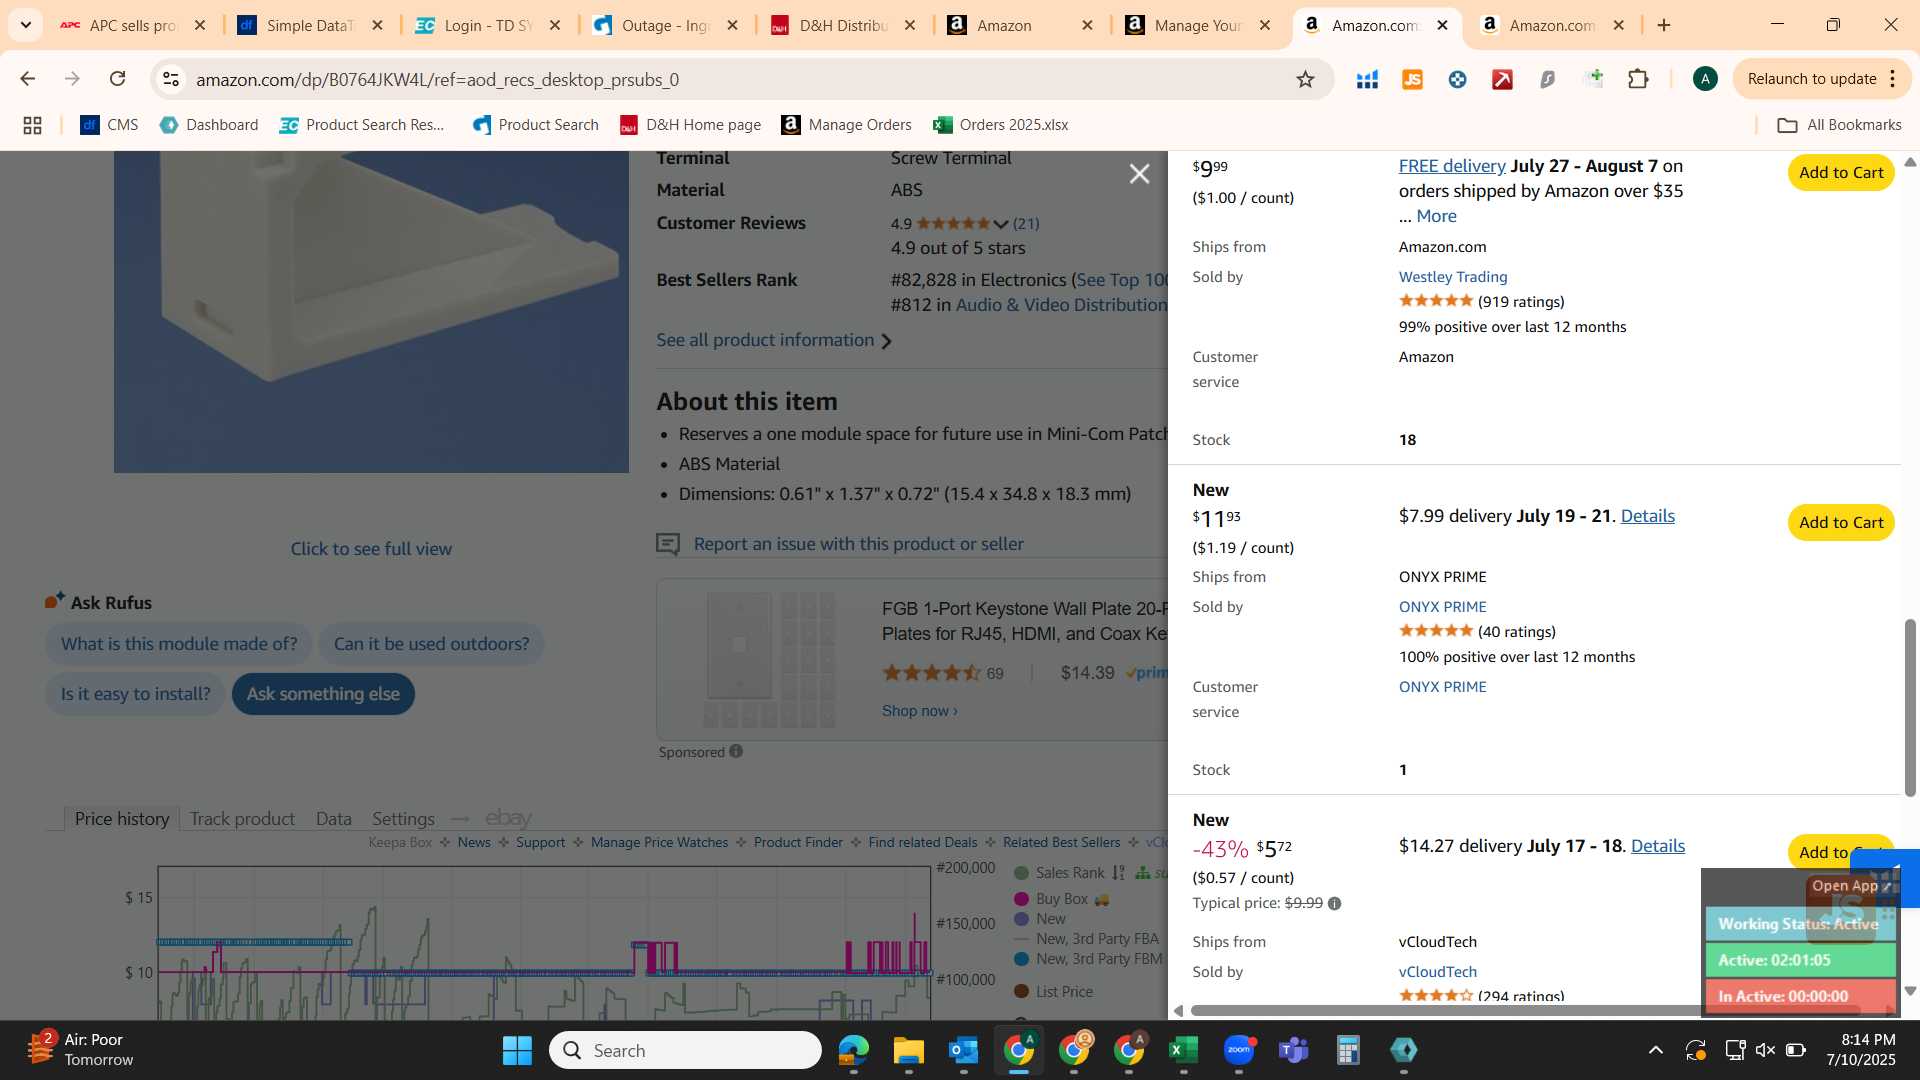
Task: Switch to Outage - Ing tab
Action: tap(665, 25)
